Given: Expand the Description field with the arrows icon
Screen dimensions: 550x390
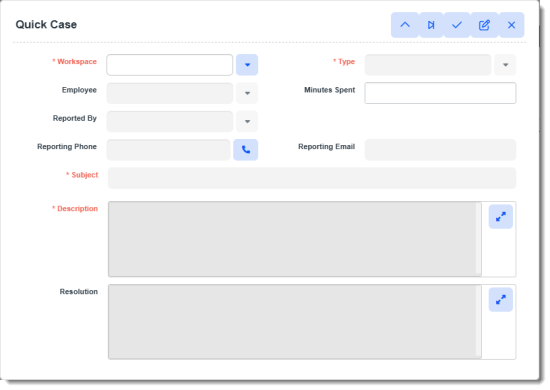Looking at the screenshot, I should 501,217.
